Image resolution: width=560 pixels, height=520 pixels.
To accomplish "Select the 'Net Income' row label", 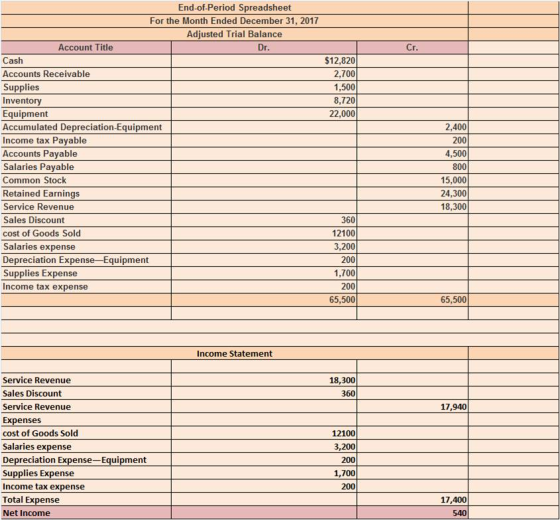I will coord(86,512).
